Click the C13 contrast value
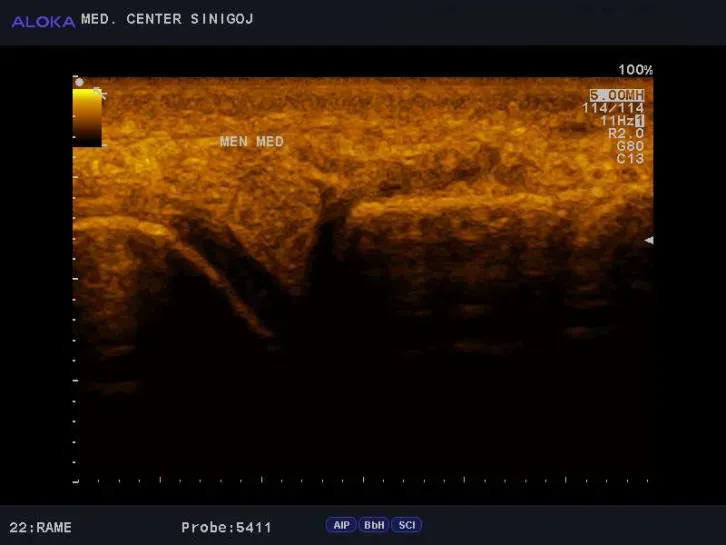Screen dimensions: 726x545 (x=630, y=158)
